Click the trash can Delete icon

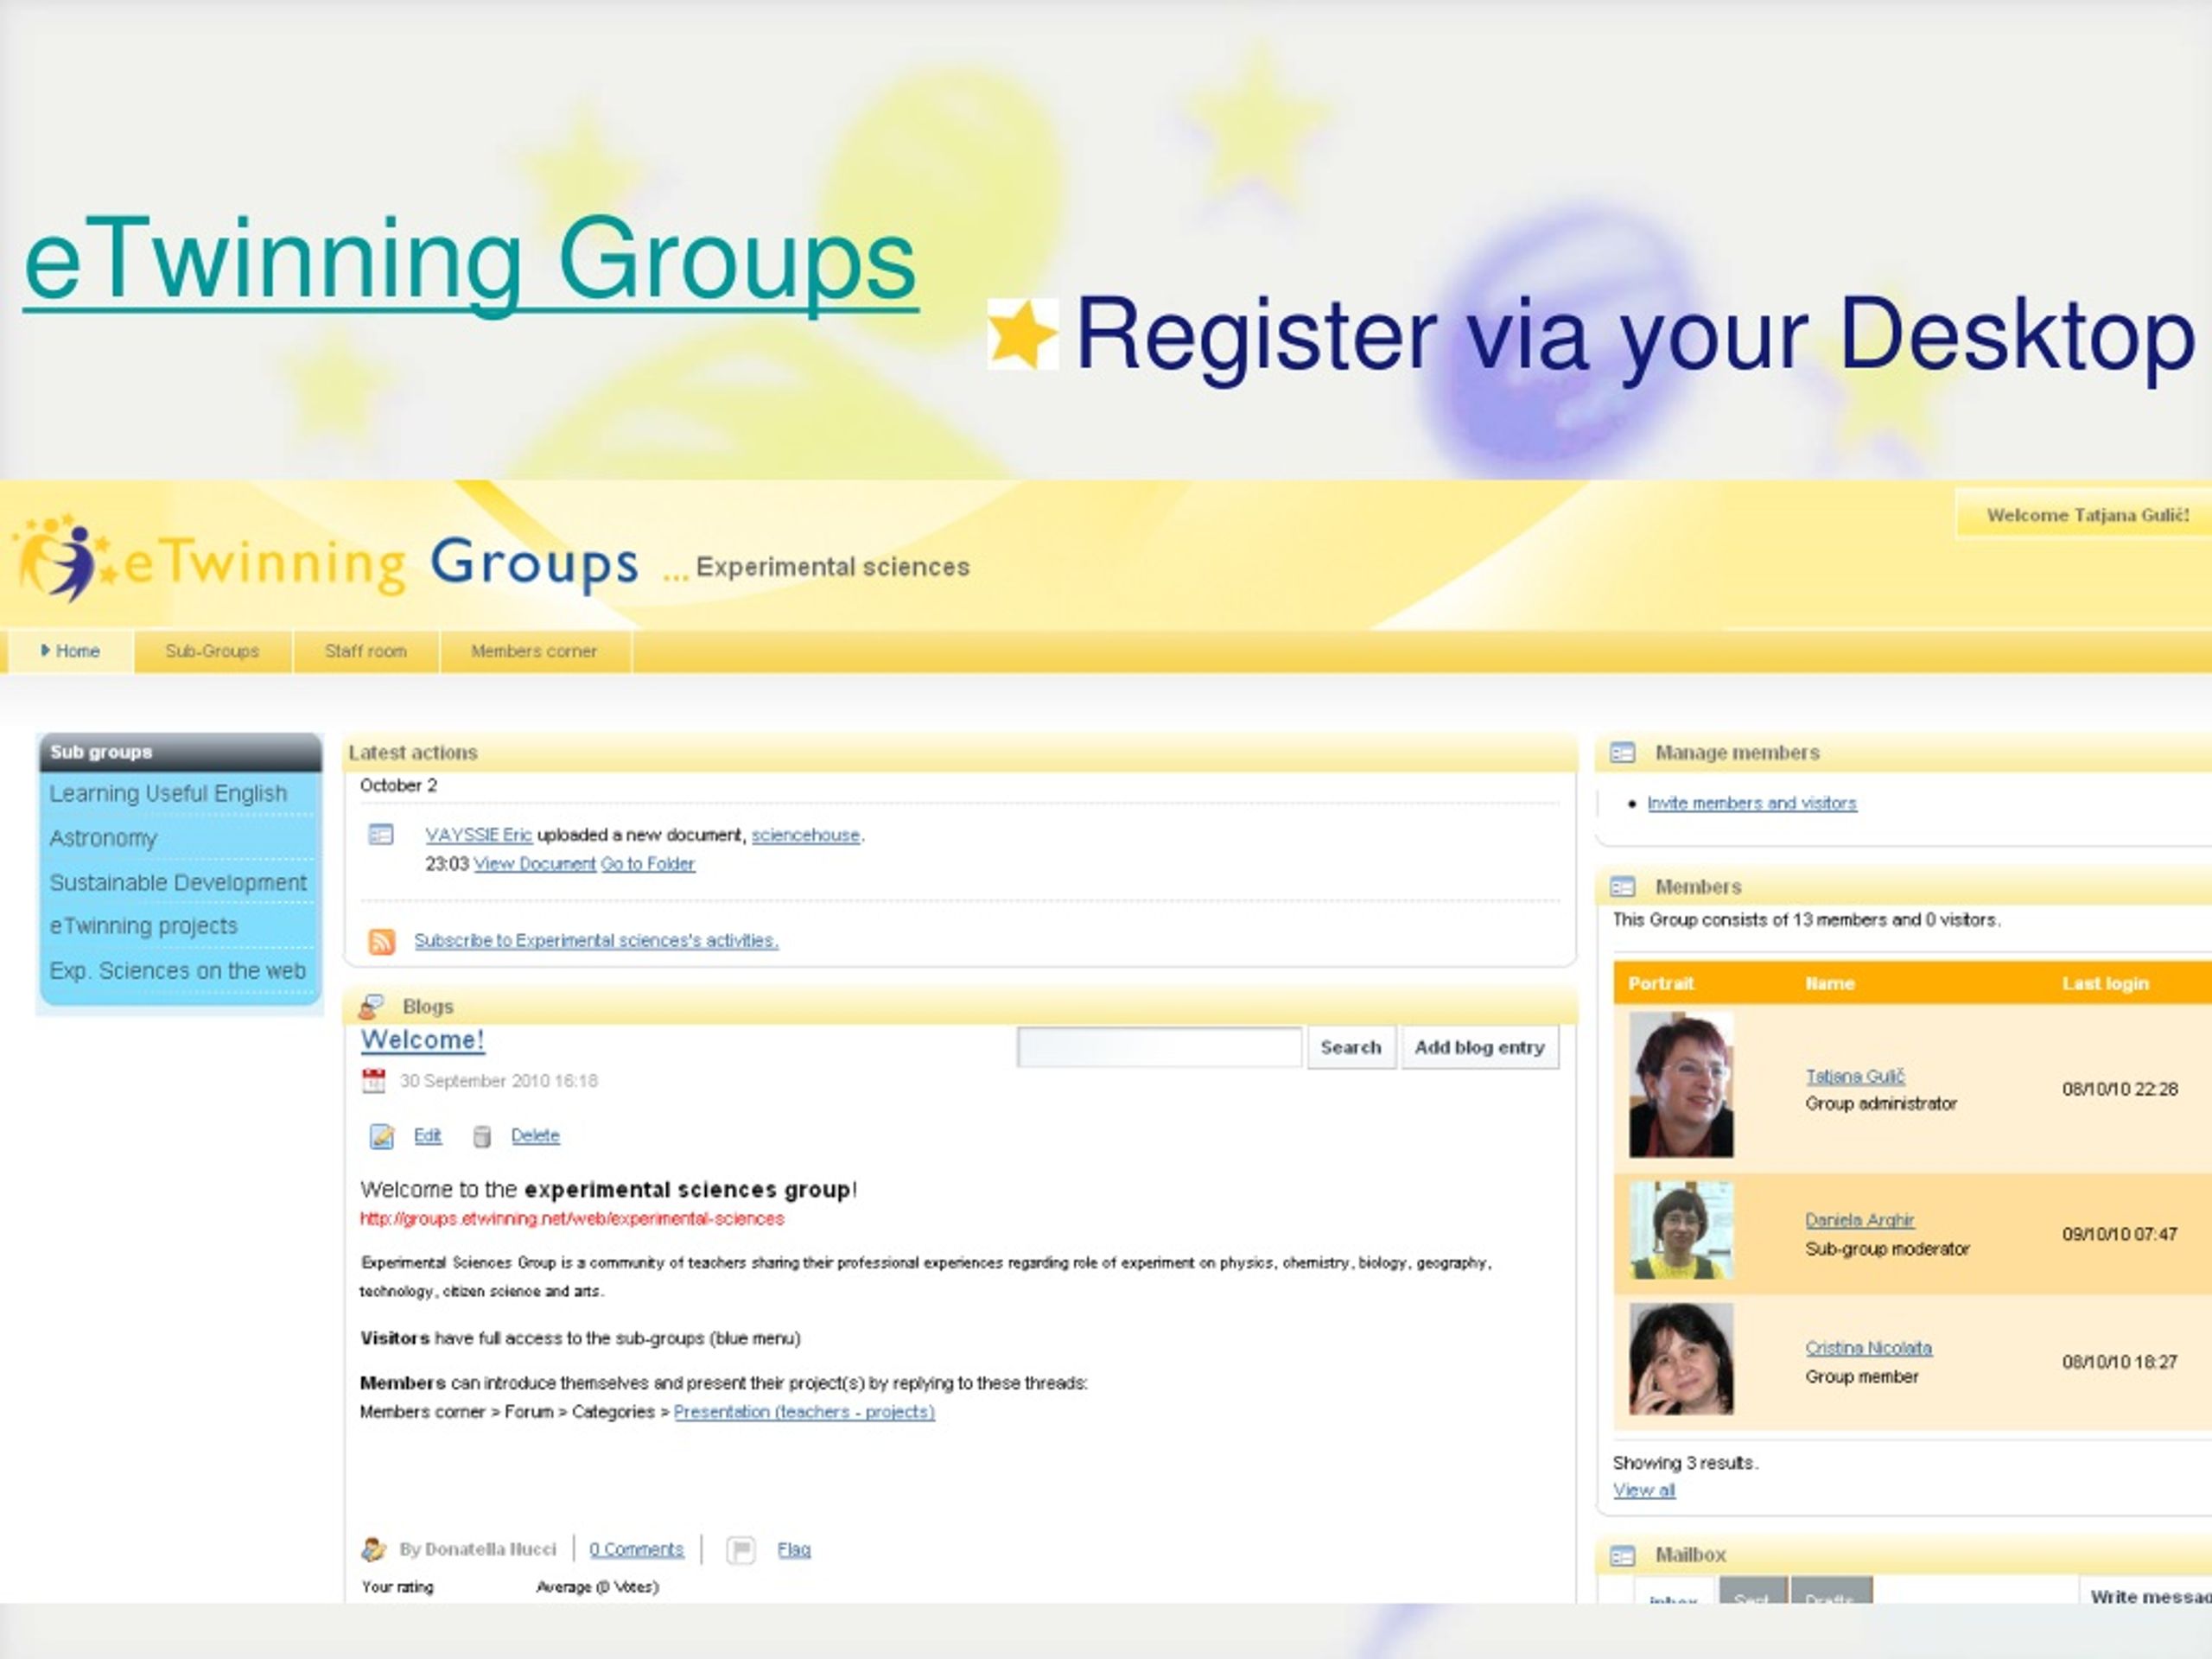point(482,1136)
